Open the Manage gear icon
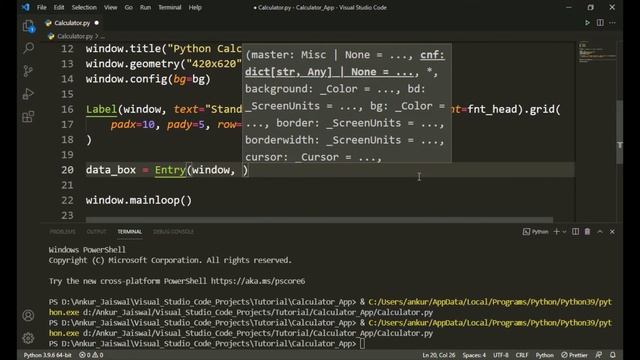 (x=28, y=338)
